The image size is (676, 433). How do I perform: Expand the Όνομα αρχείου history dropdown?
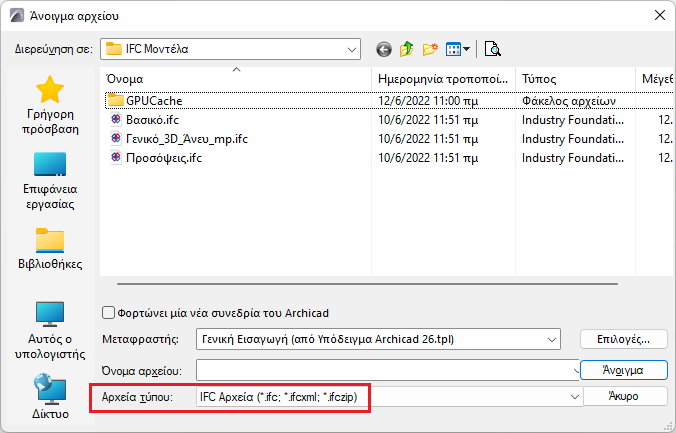576,370
